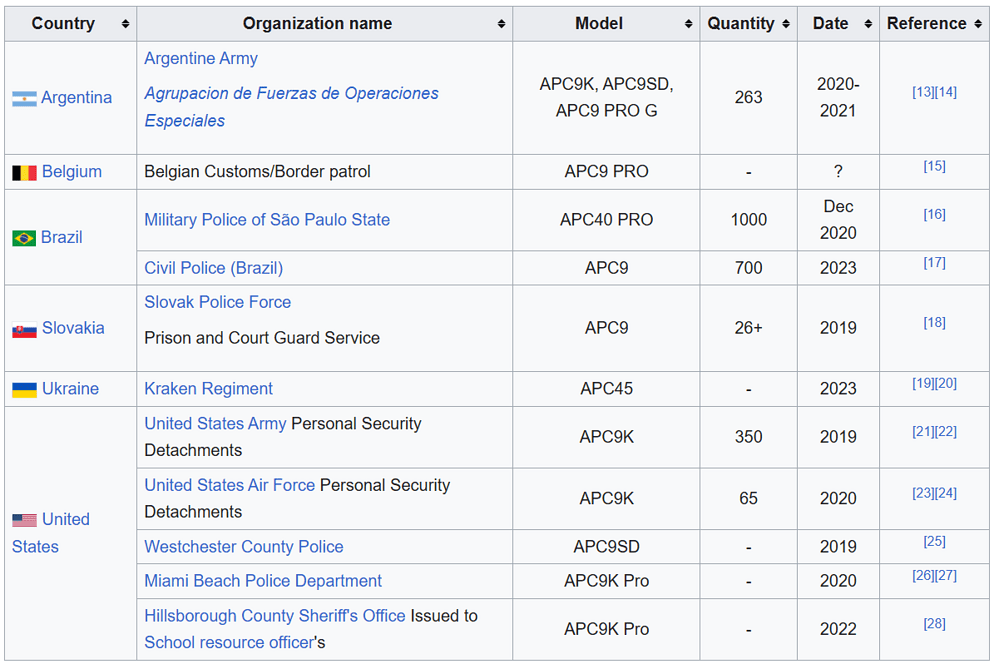Open reference [17] citation
Image resolution: width=999 pixels, height=664 pixels.
[x=935, y=263]
